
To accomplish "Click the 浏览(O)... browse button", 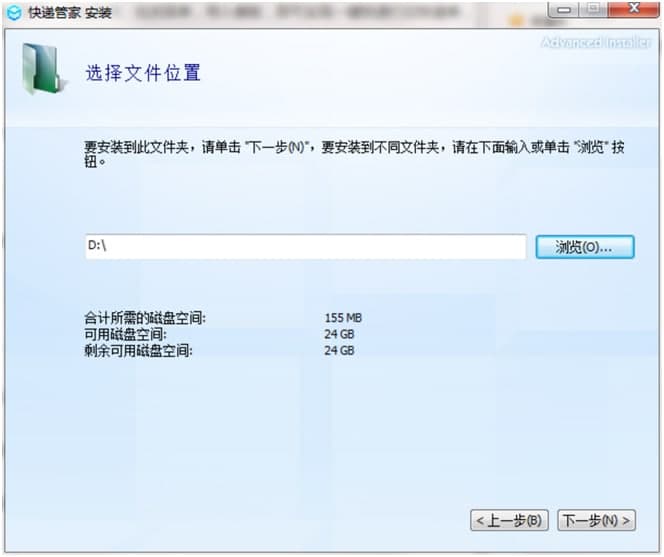I will pyautogui.click(x=584, y=247).
